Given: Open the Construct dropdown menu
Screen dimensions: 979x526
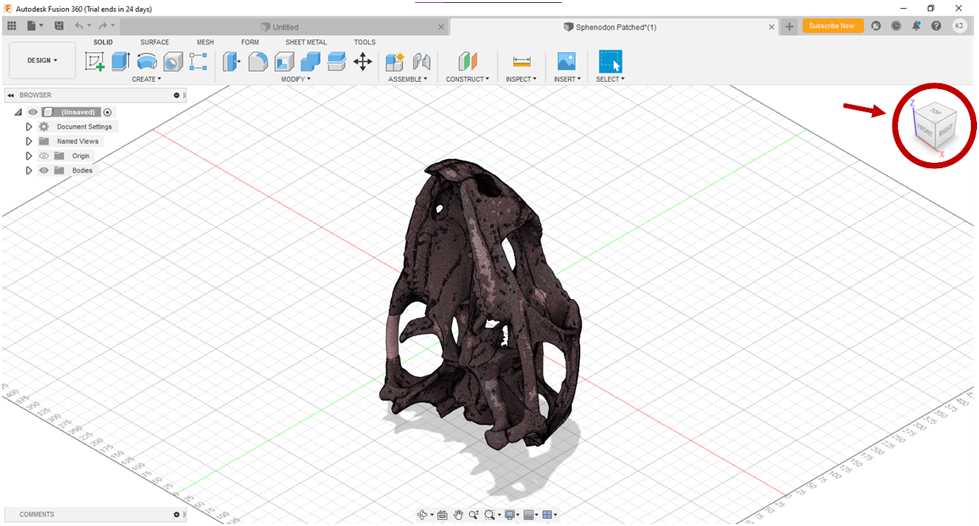Looking at the screenshot, I should tap(467, 79).
